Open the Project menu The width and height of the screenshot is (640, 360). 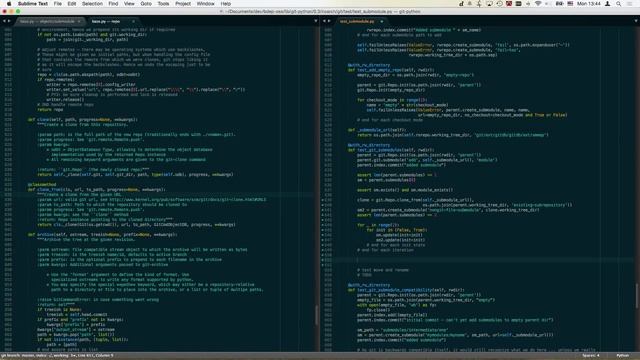click(183, 4)
